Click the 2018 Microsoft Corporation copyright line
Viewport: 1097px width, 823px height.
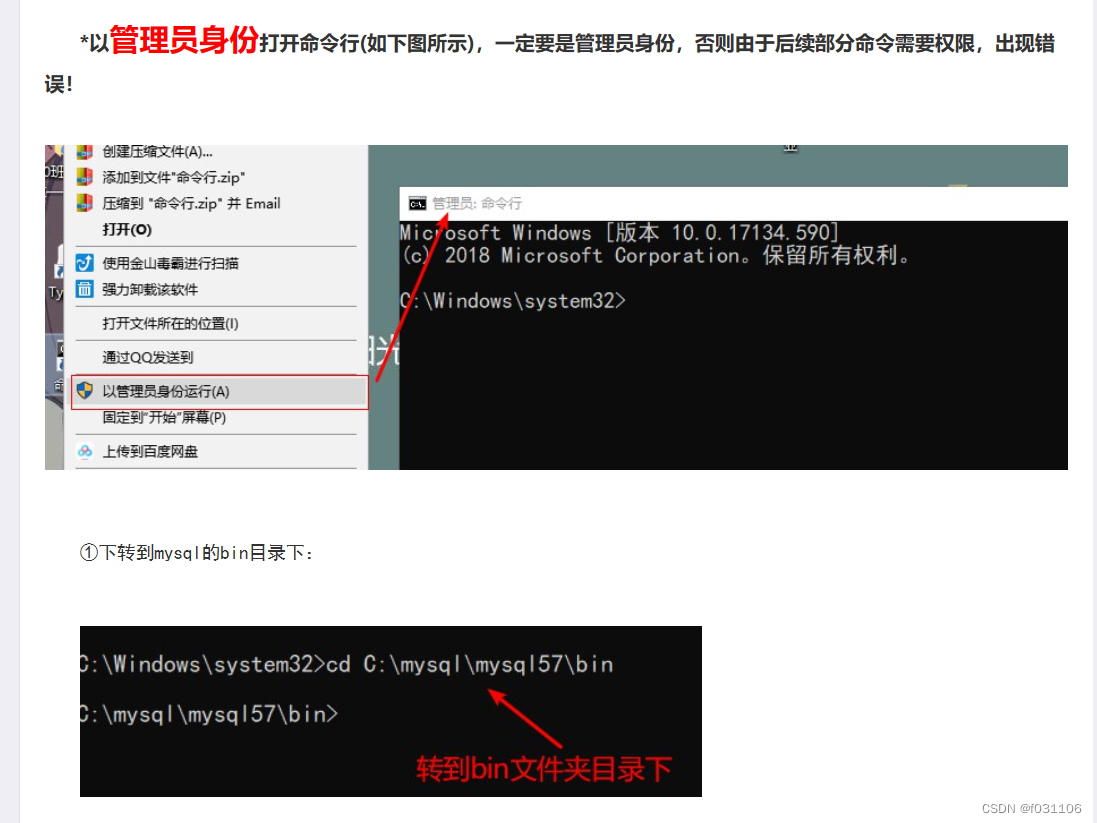click(656, 255)
